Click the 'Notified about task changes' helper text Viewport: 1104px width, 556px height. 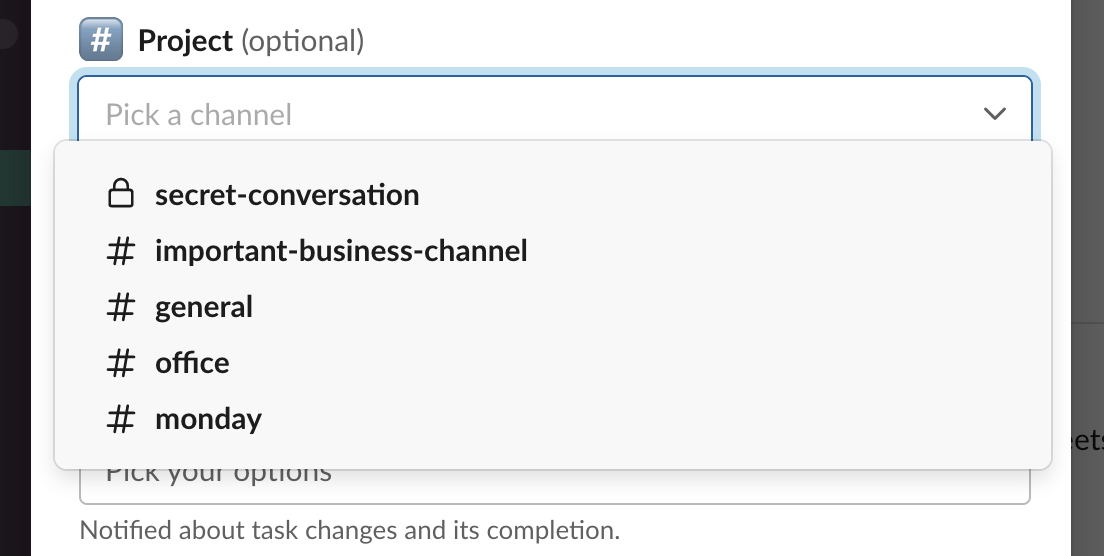[349, 528]
